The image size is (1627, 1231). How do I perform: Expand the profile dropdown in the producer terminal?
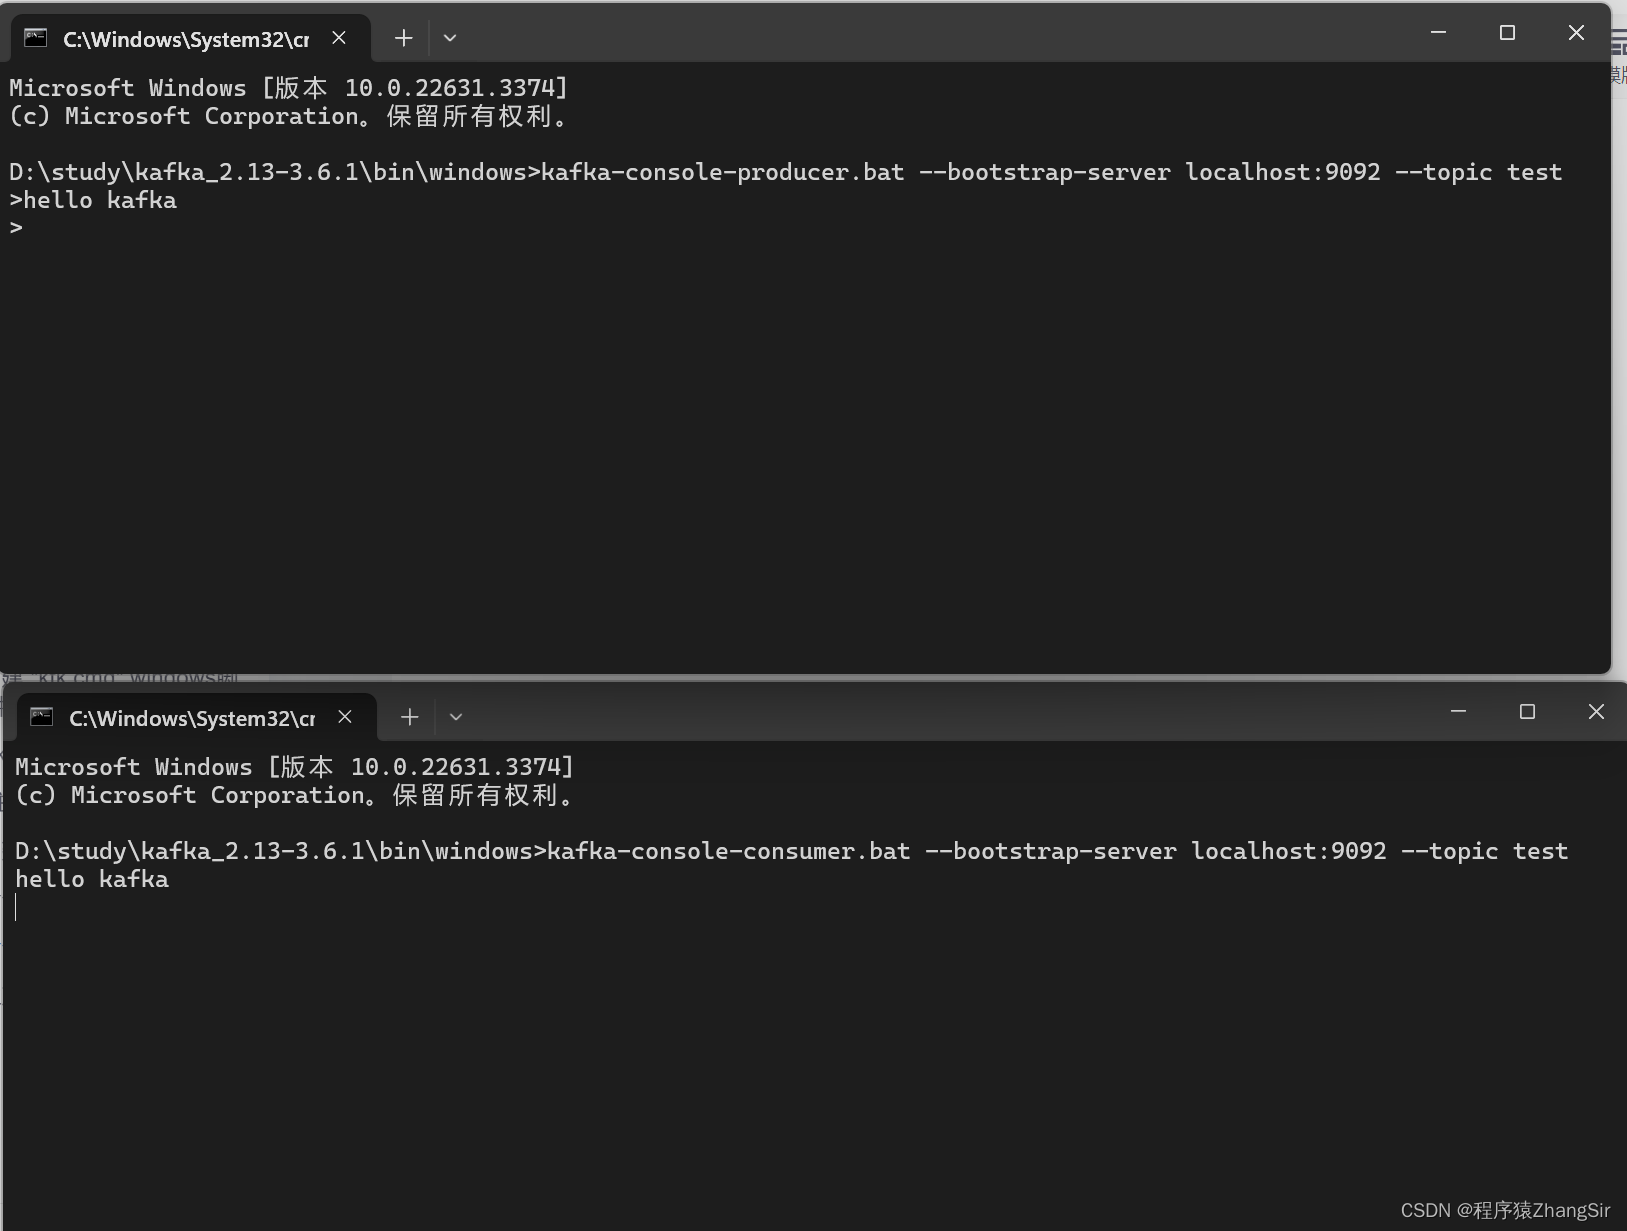450,38
